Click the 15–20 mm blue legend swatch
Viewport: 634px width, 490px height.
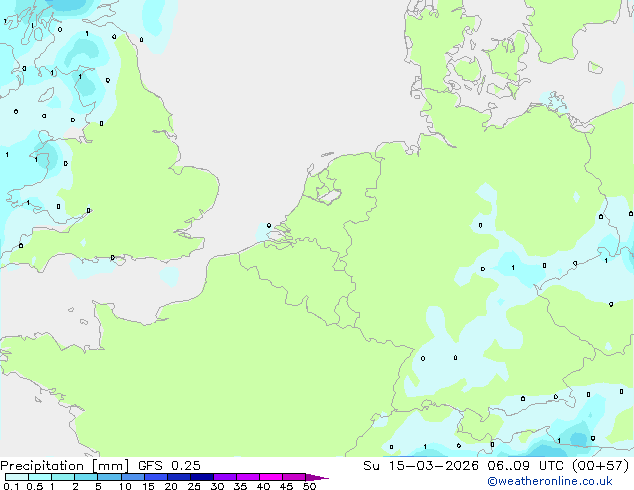(155, 477)
